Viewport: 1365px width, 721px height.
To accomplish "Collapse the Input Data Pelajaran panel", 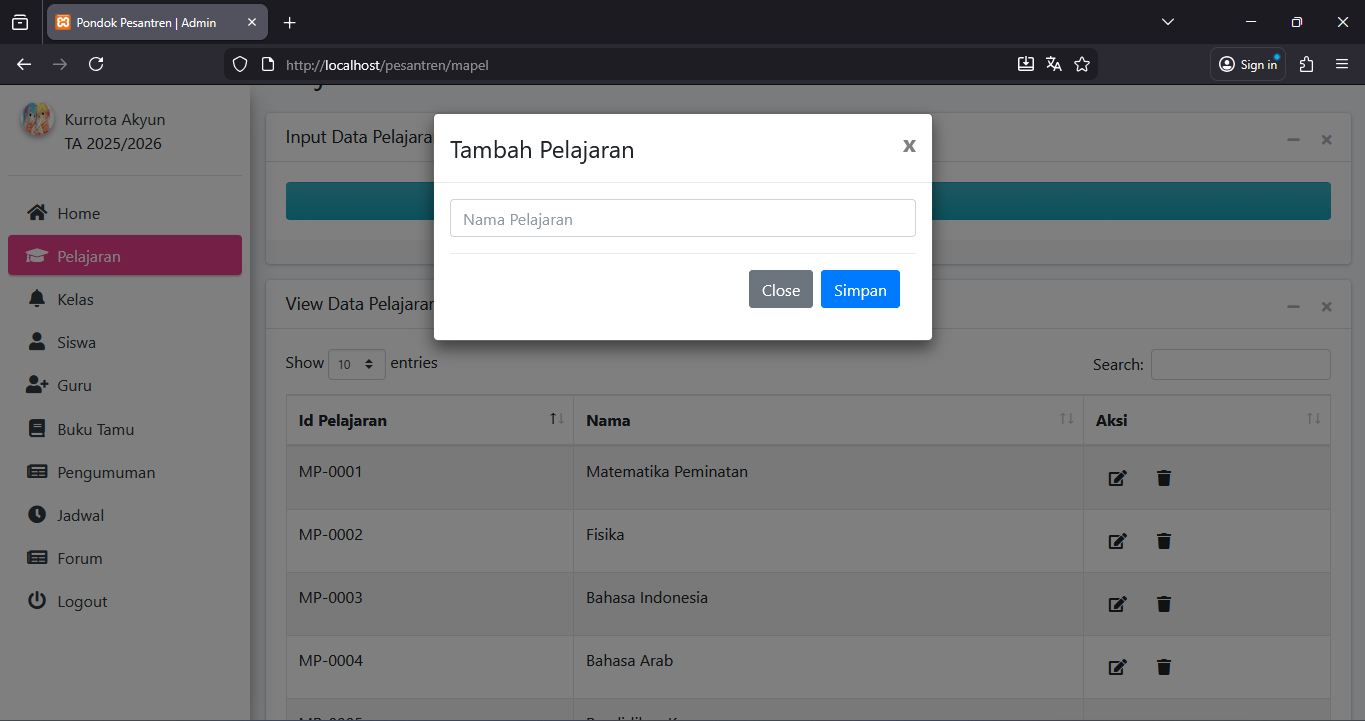I will (1293, 140).
